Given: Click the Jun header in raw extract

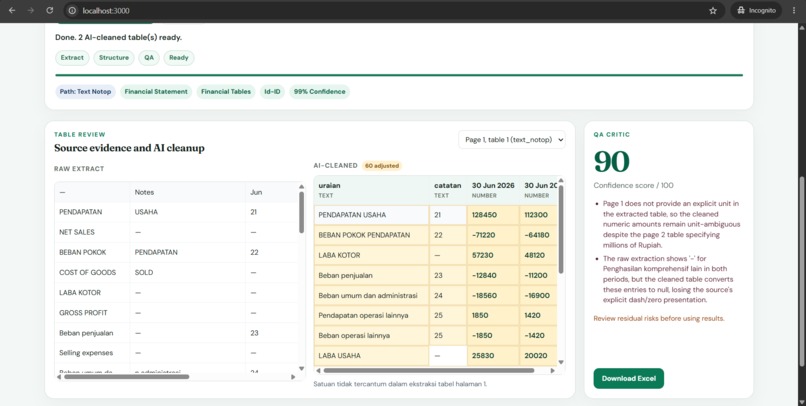Looking at the screenshot, I should tap(271, 192).
